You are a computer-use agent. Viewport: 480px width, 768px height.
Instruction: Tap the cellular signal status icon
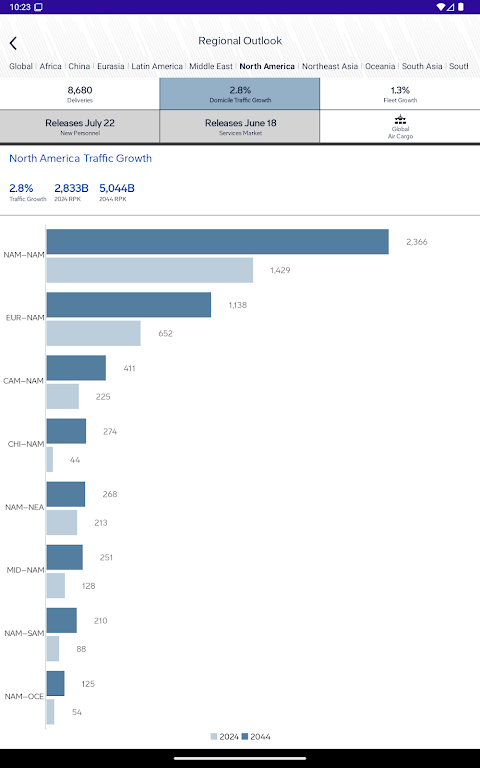tap(450, 7)
